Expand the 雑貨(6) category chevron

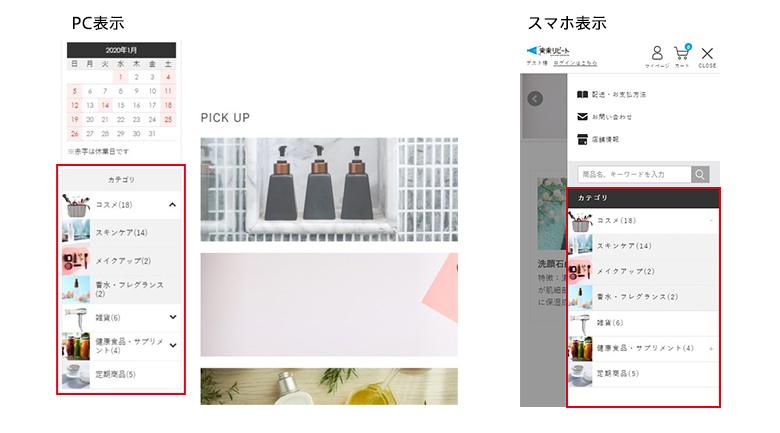pyautogui.click(x=173, y=317)
